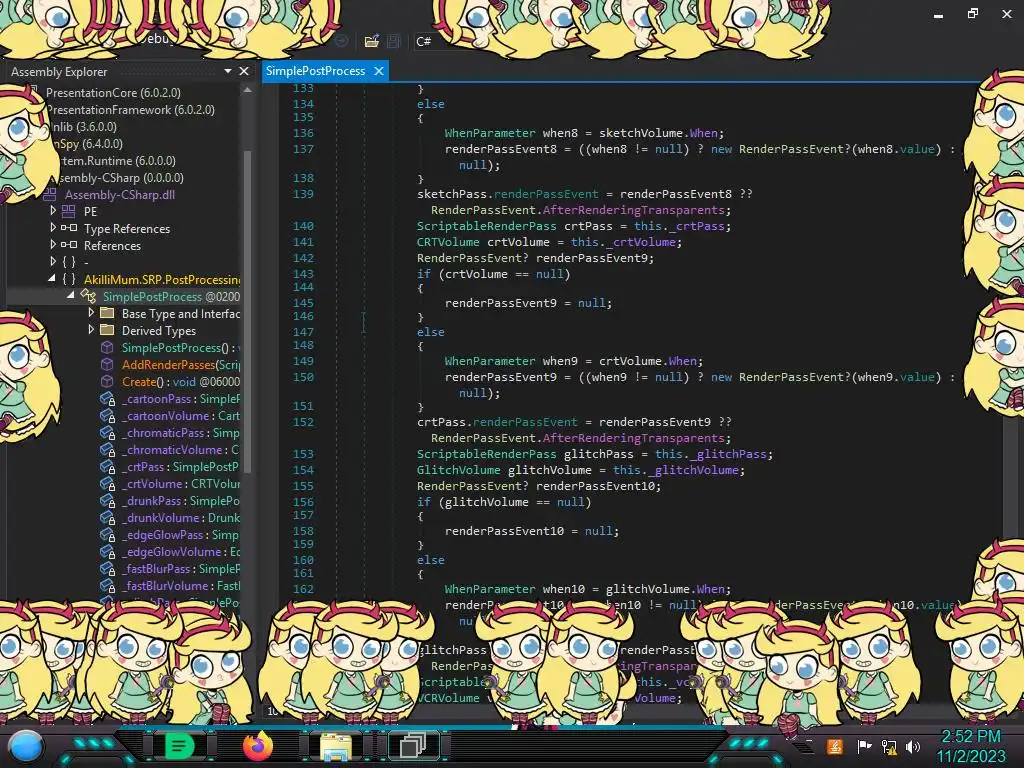The height and width of the screenshot is (768, 1024).
Task: Click Base Type and Interfaces folder icon
Action: coord(107,313)
